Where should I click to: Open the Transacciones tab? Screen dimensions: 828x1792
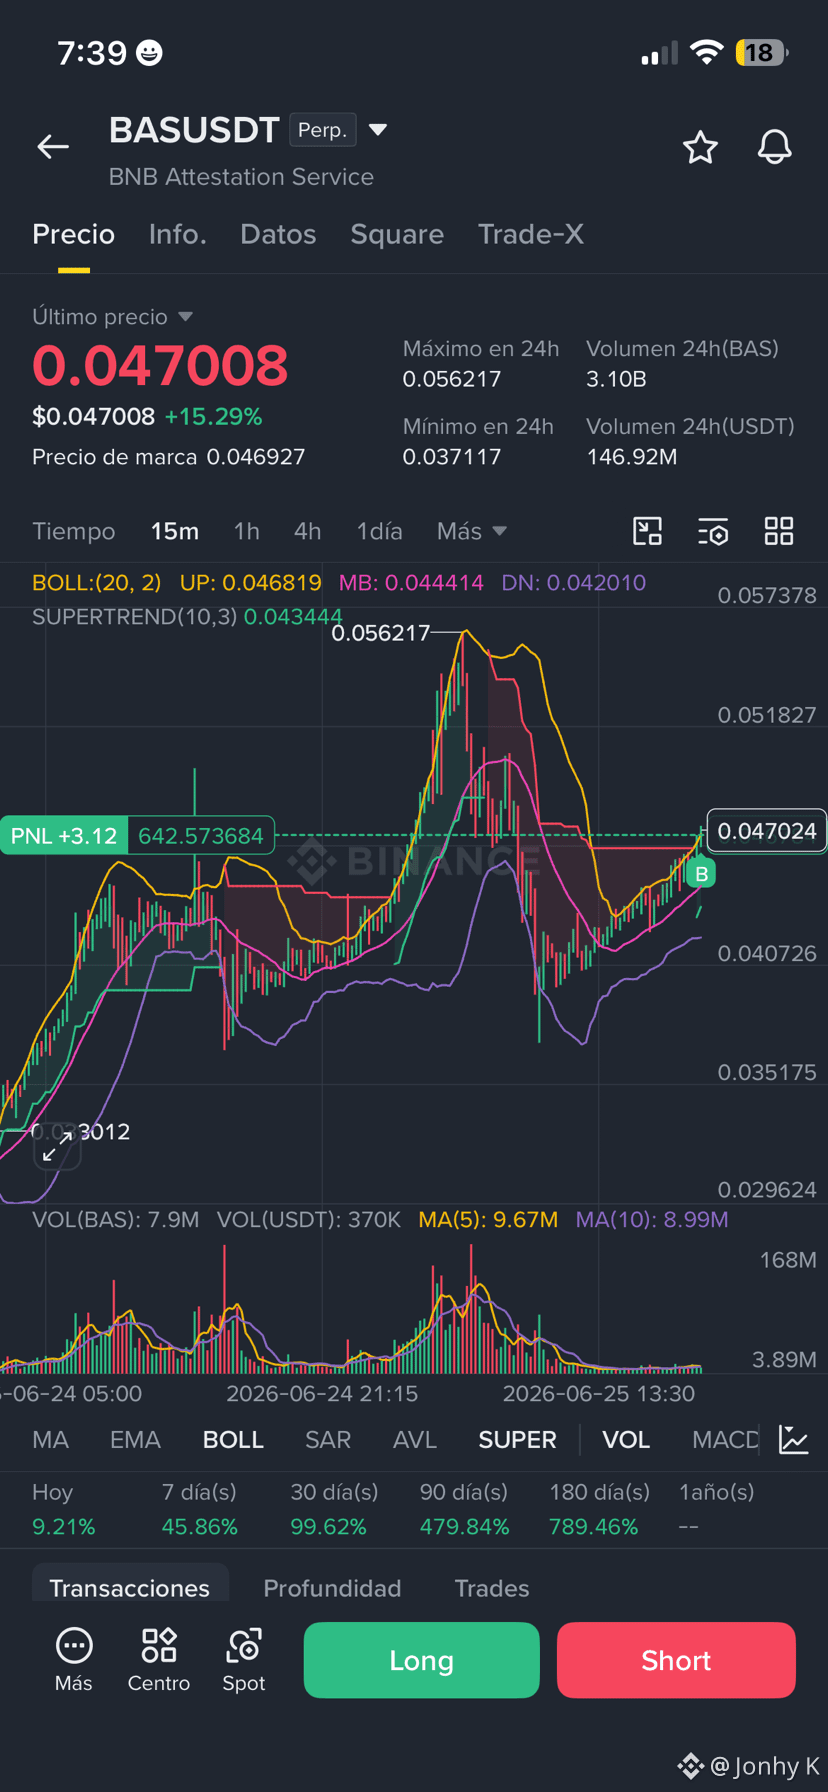pos(130,1588)
